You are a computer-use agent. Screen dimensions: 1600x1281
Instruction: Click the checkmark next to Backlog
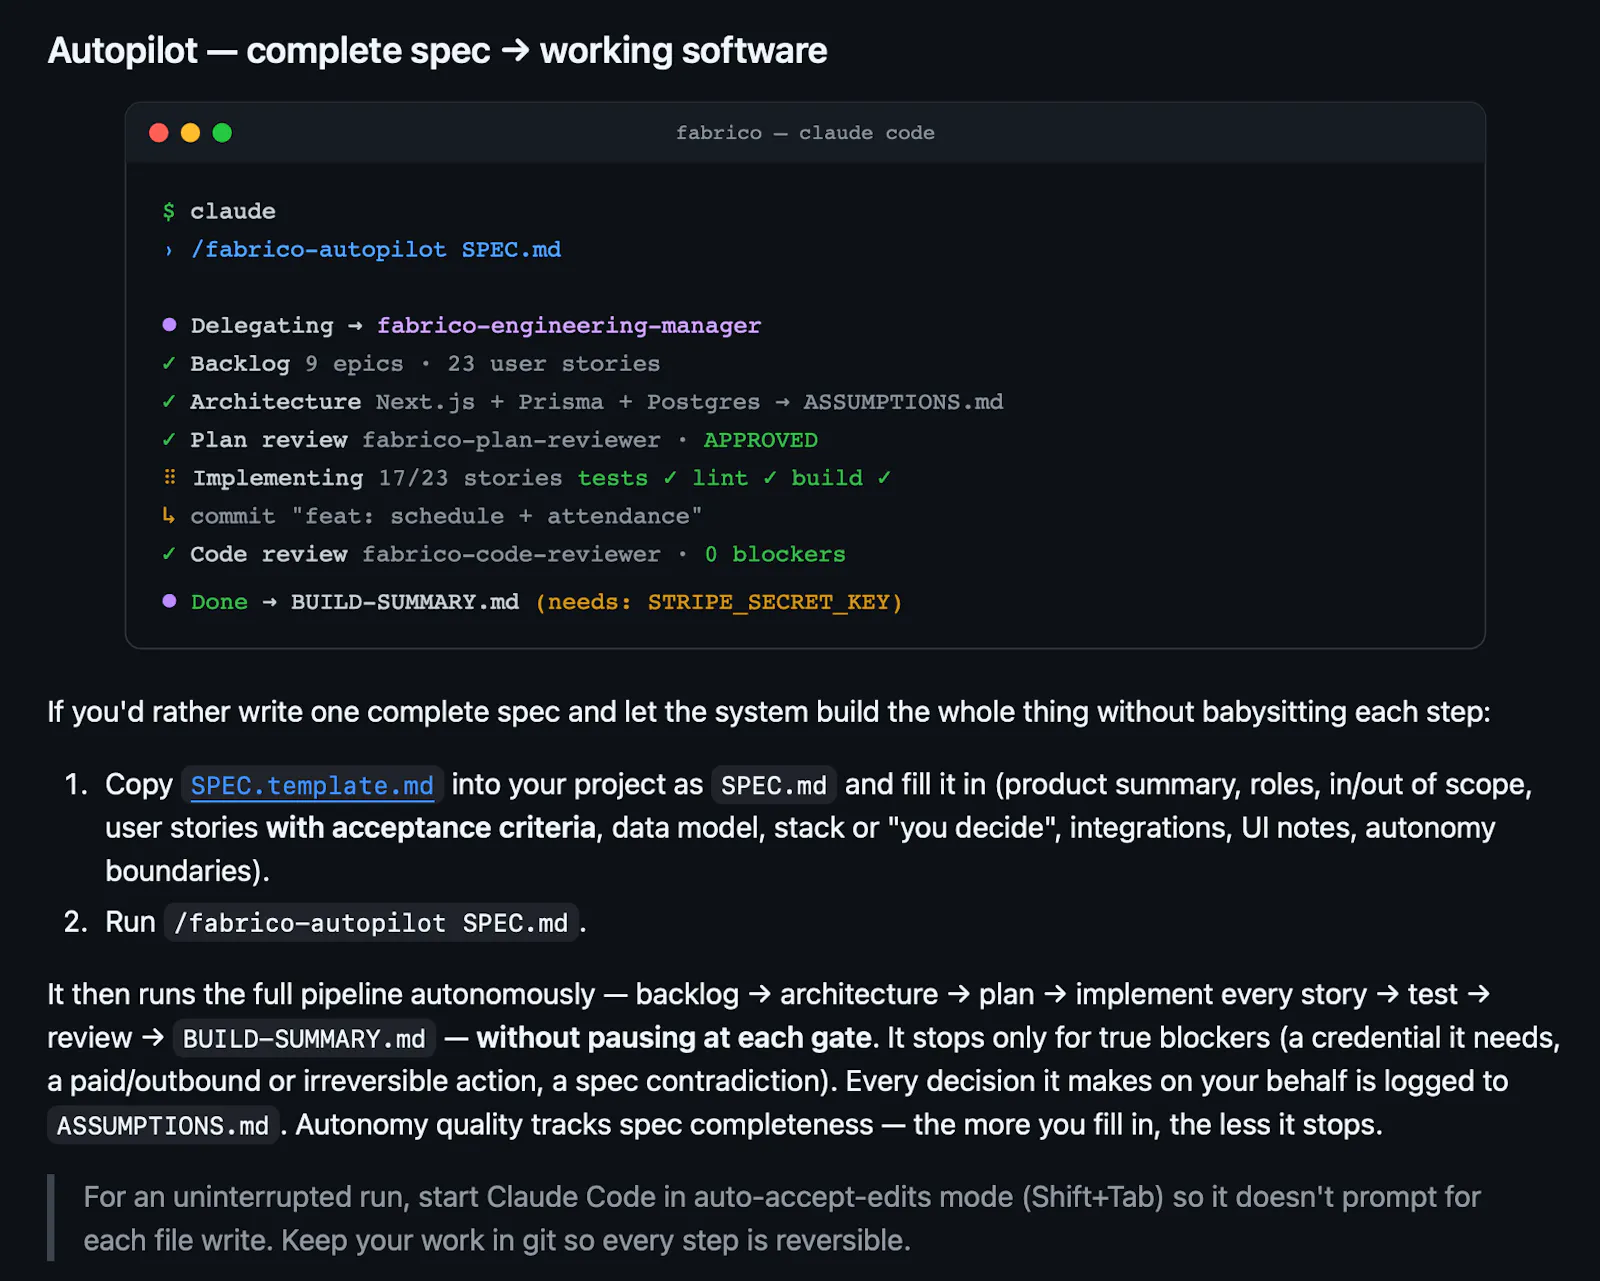click(x=169, y=363)
